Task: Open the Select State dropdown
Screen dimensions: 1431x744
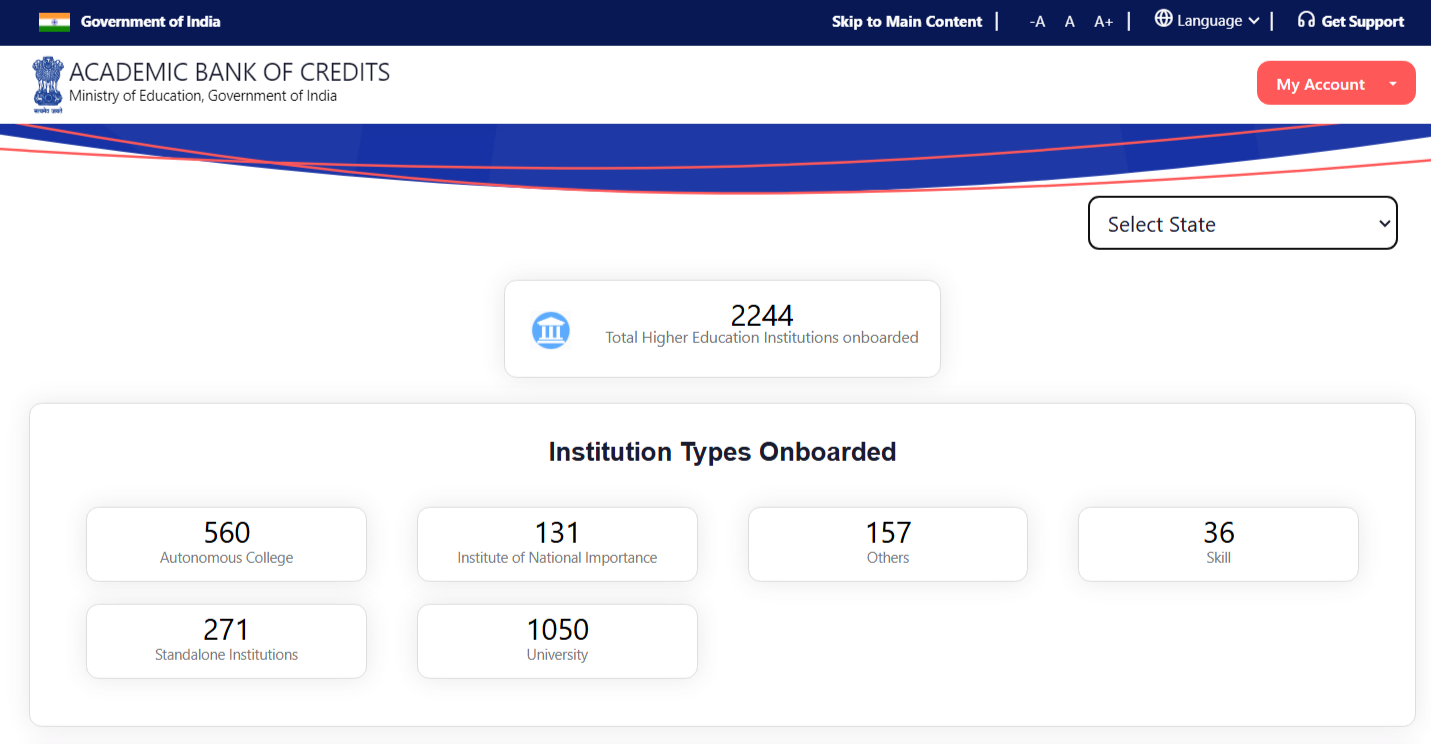Action: click(x=1242, y=223)
